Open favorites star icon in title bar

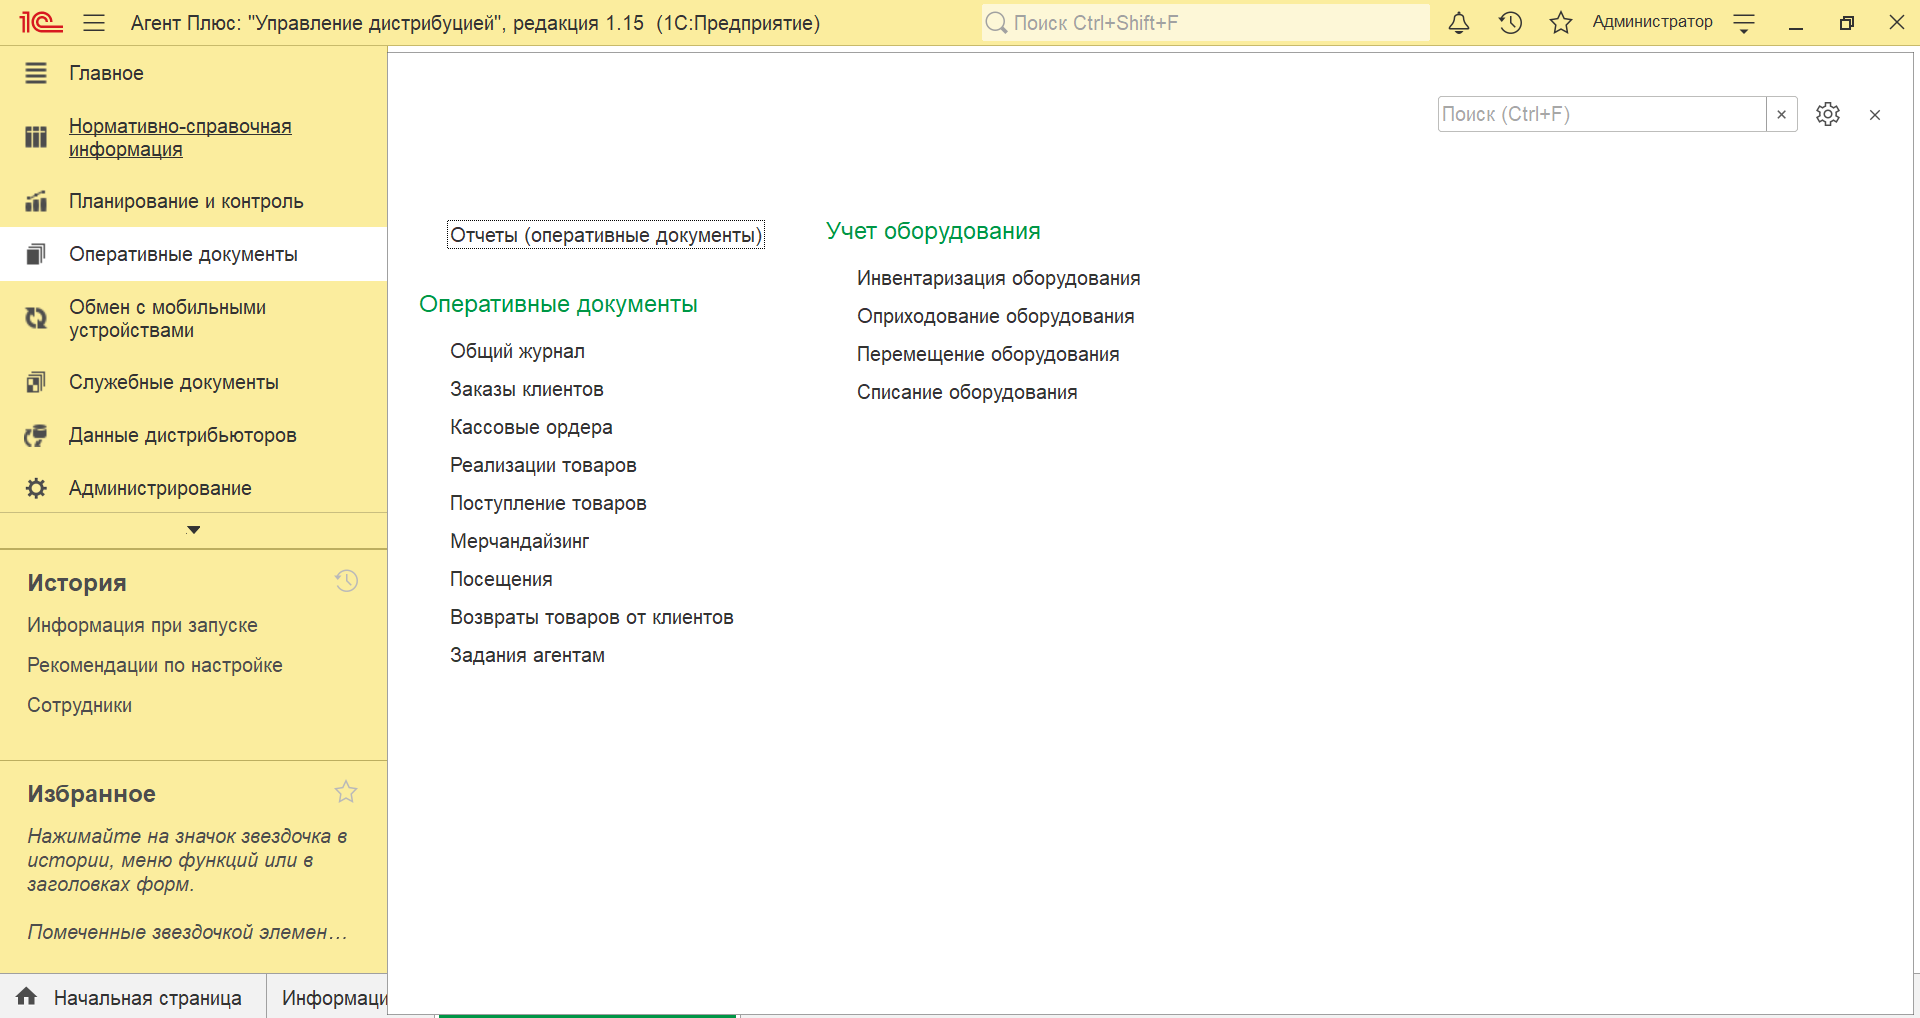(1560, 23)
